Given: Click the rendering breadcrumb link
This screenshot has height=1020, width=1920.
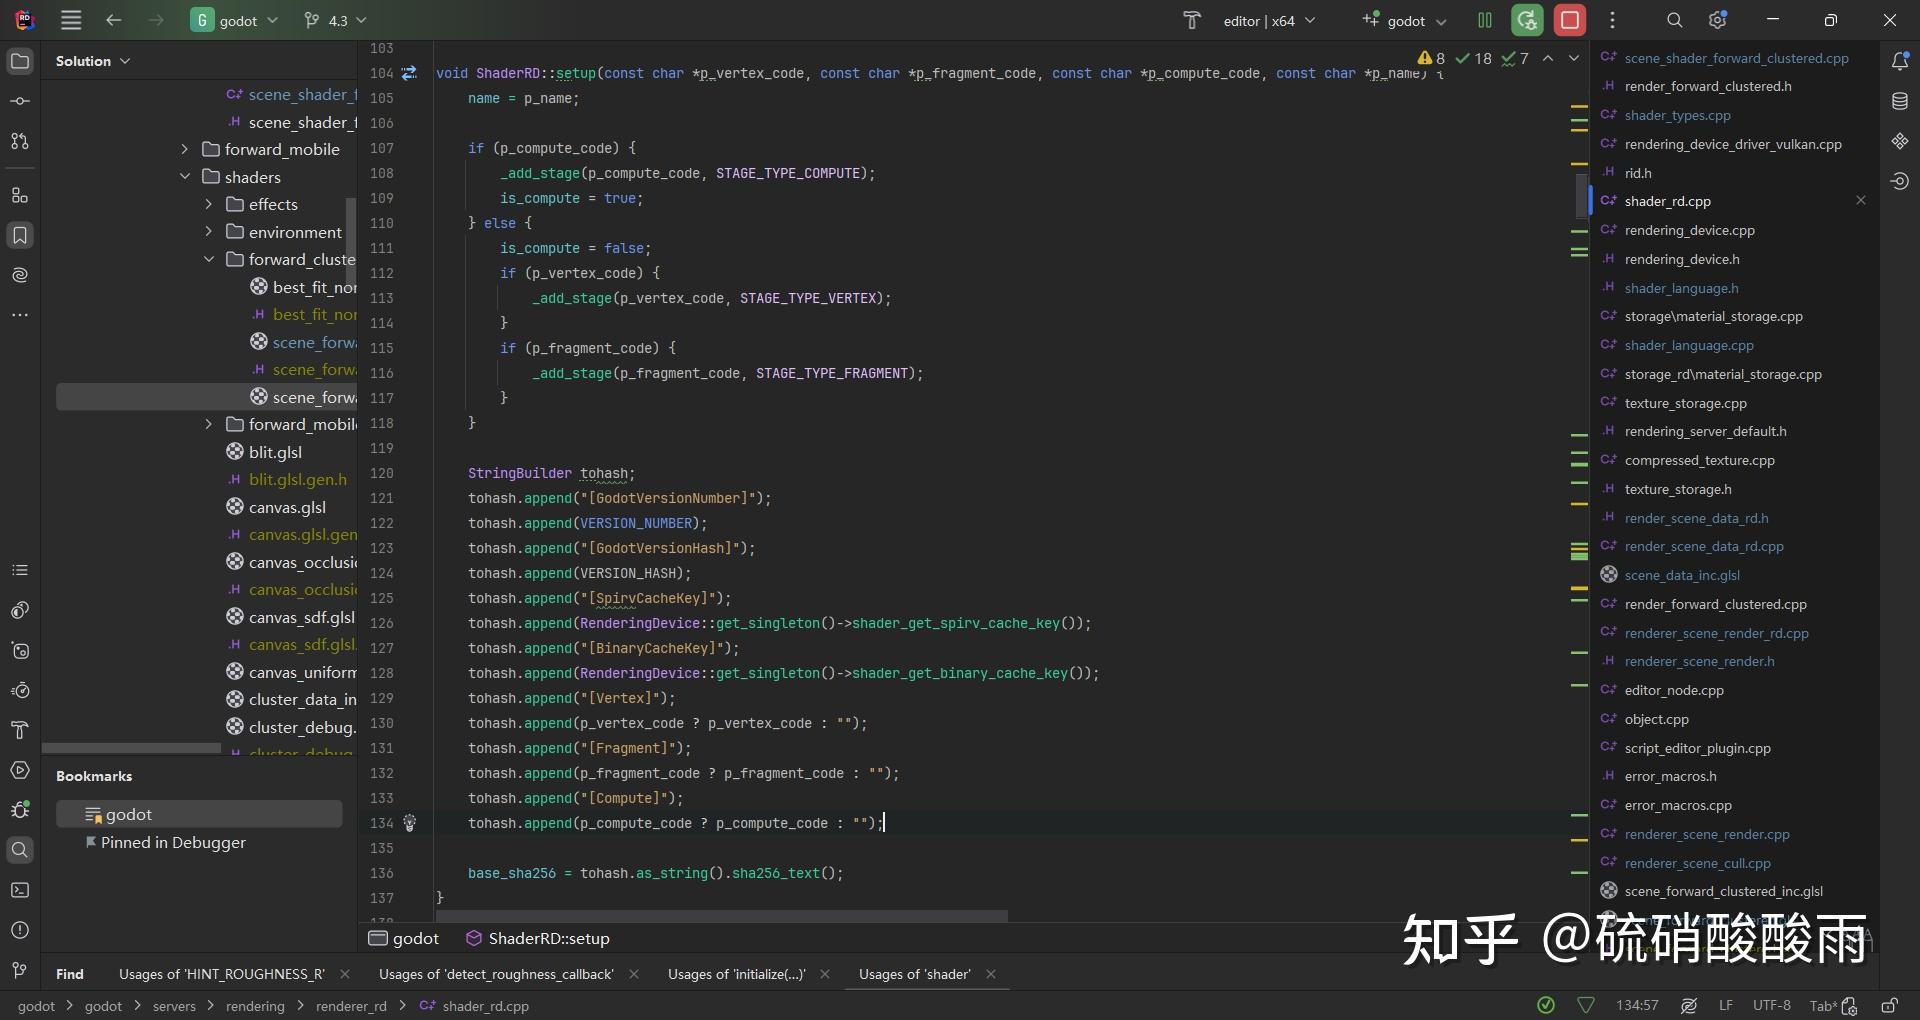Looking at the screenshot, I should click(256, 1006).
